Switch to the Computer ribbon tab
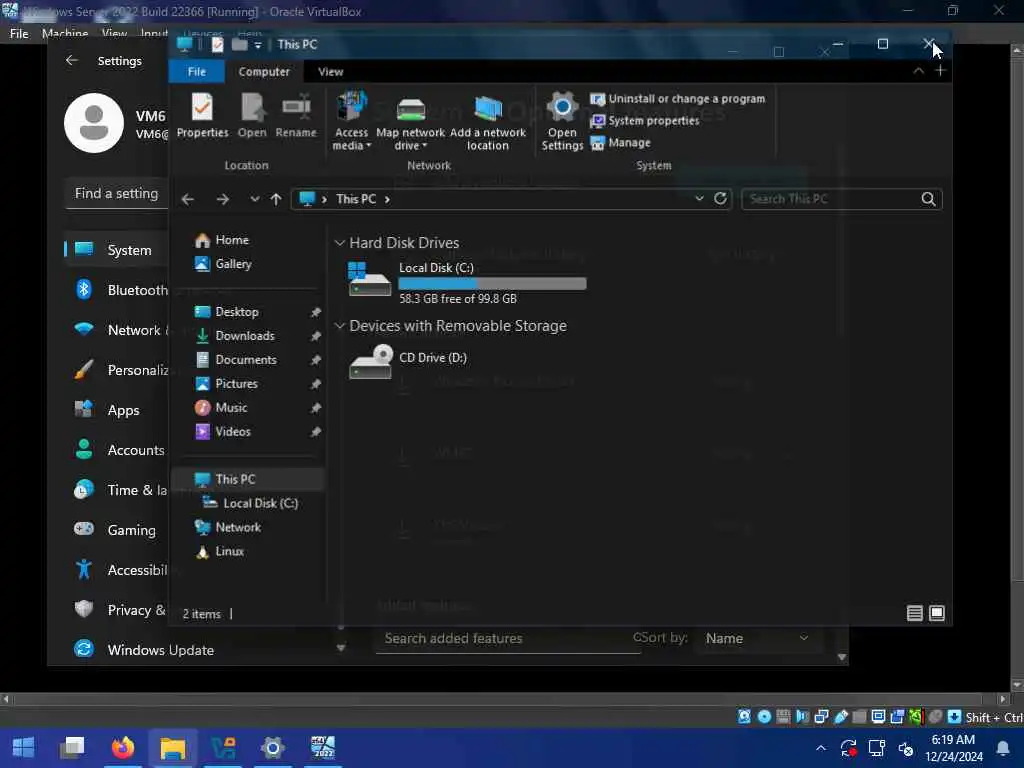This screenshot has width=1024, height=768. coord(264,71)
